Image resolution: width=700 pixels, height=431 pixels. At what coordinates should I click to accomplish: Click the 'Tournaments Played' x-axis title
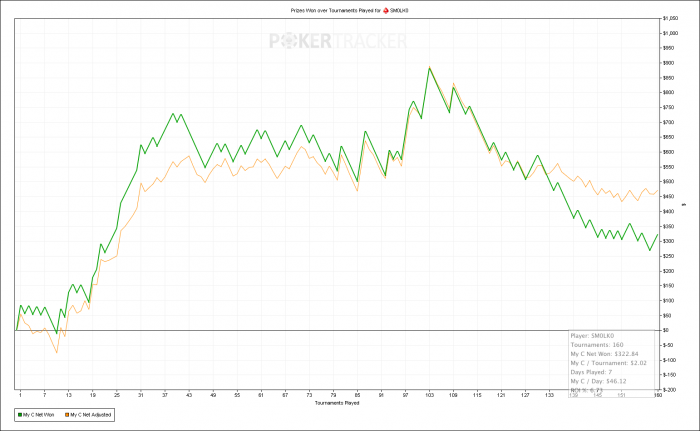337,403
